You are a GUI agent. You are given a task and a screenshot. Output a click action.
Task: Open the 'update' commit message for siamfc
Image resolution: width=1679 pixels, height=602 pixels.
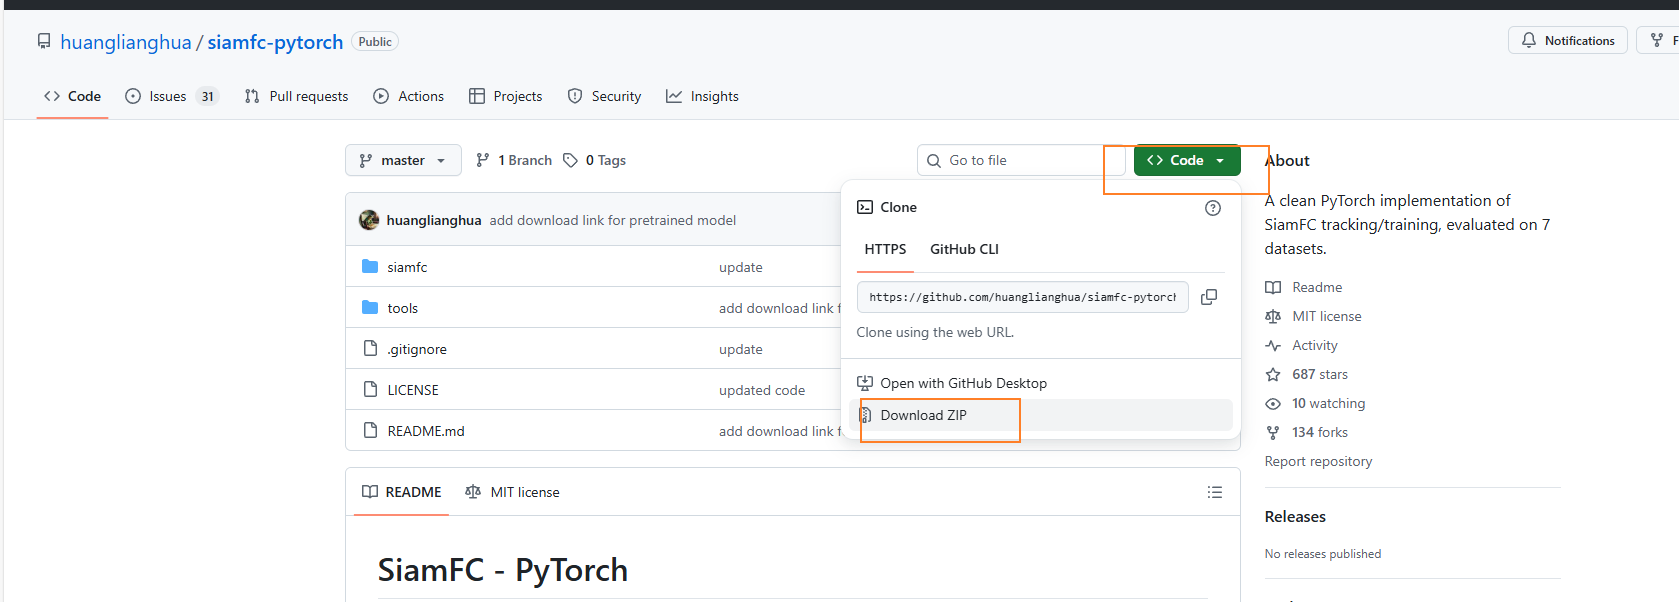(x=741, y=267)
